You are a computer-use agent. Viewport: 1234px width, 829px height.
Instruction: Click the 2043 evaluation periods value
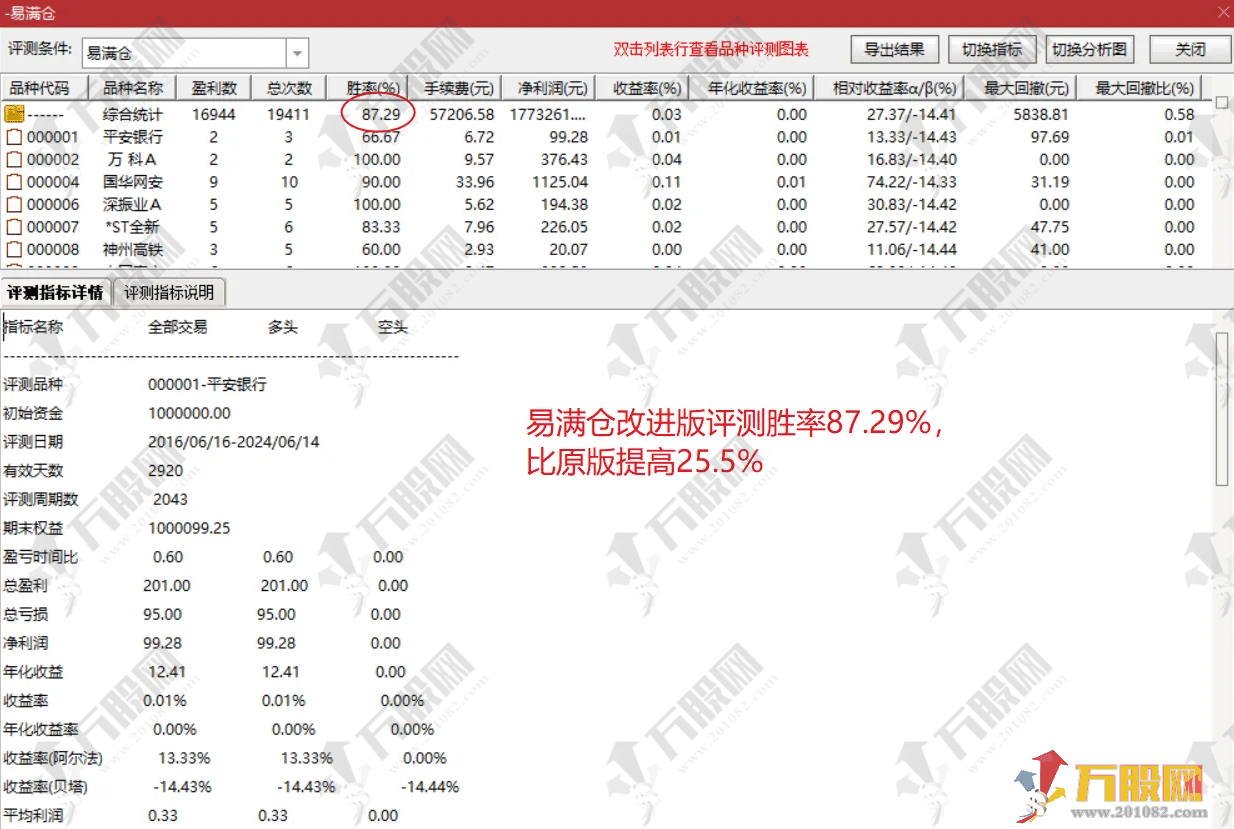coord(170,499)
